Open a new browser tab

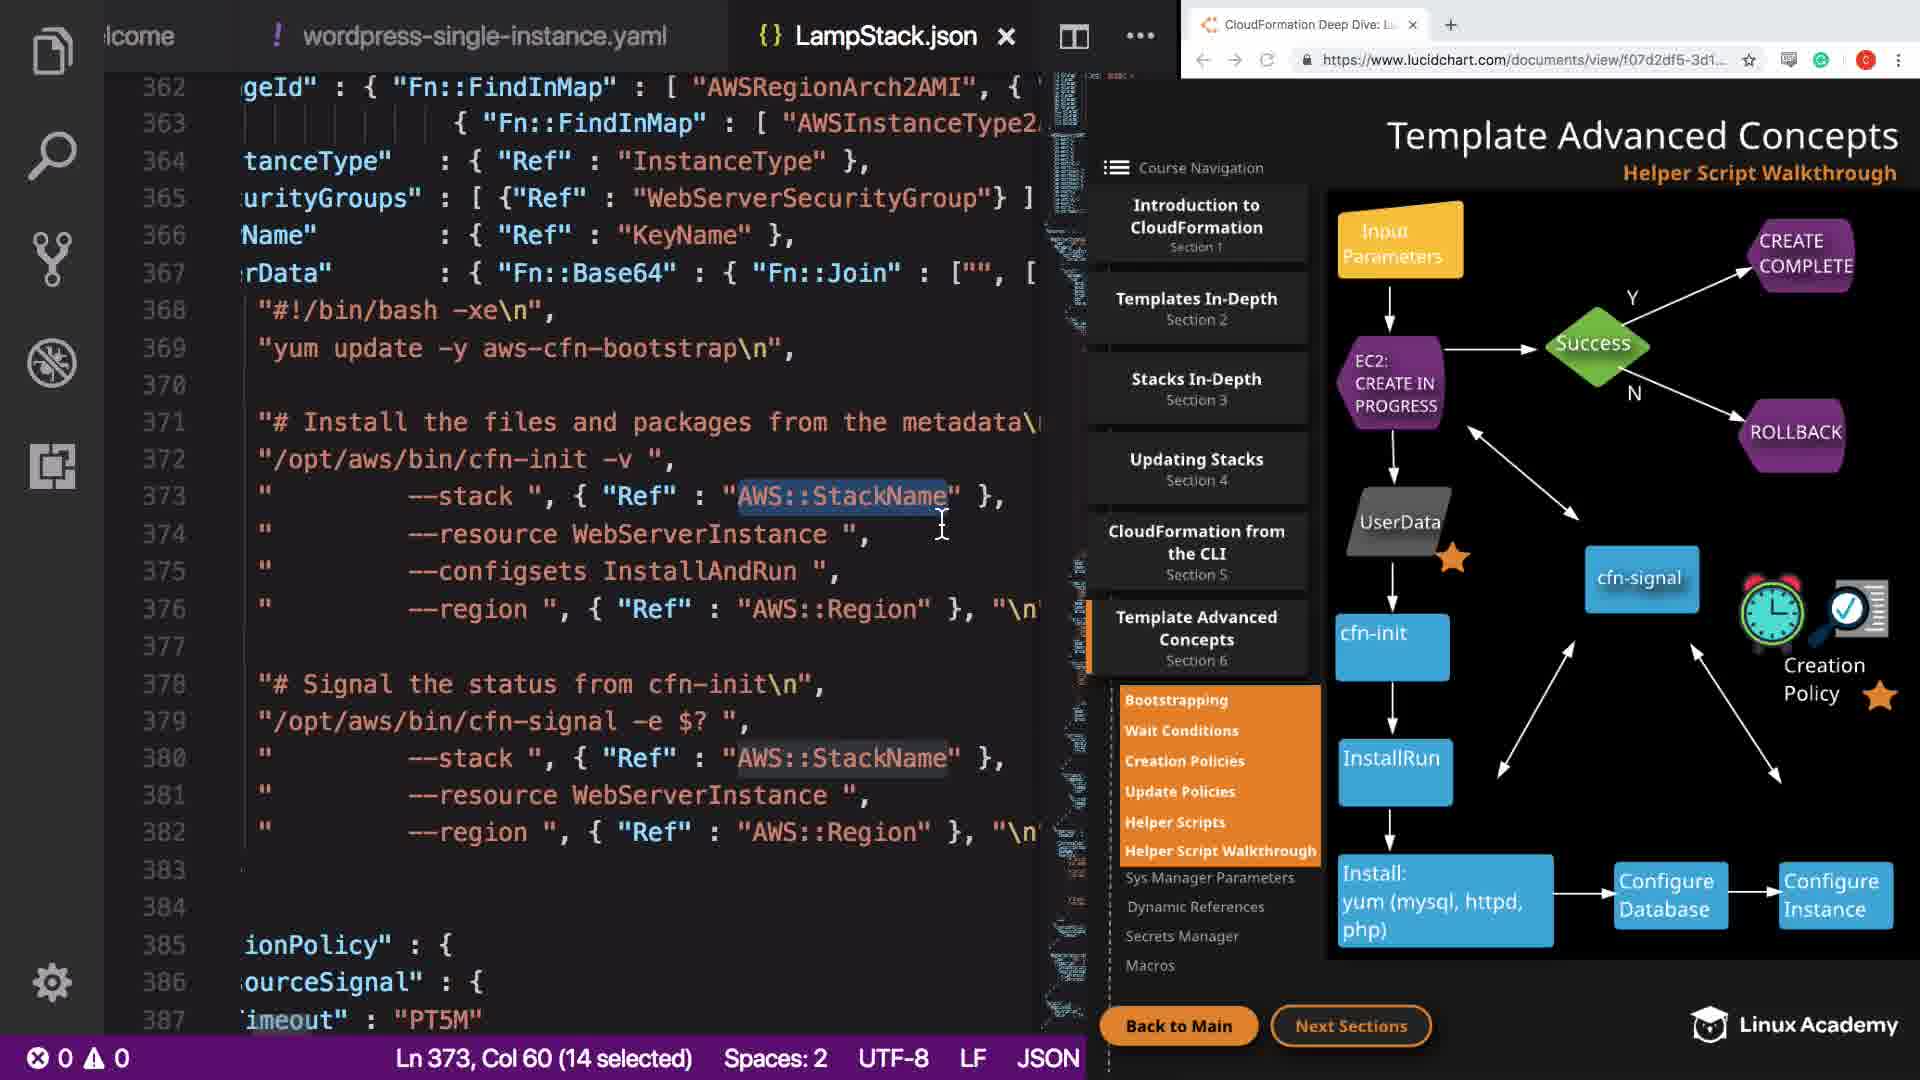pos(1451,25)
